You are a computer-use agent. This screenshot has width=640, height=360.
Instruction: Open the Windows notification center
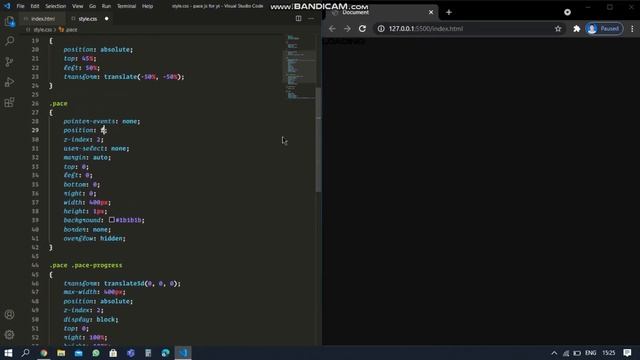tap(627, 353)
